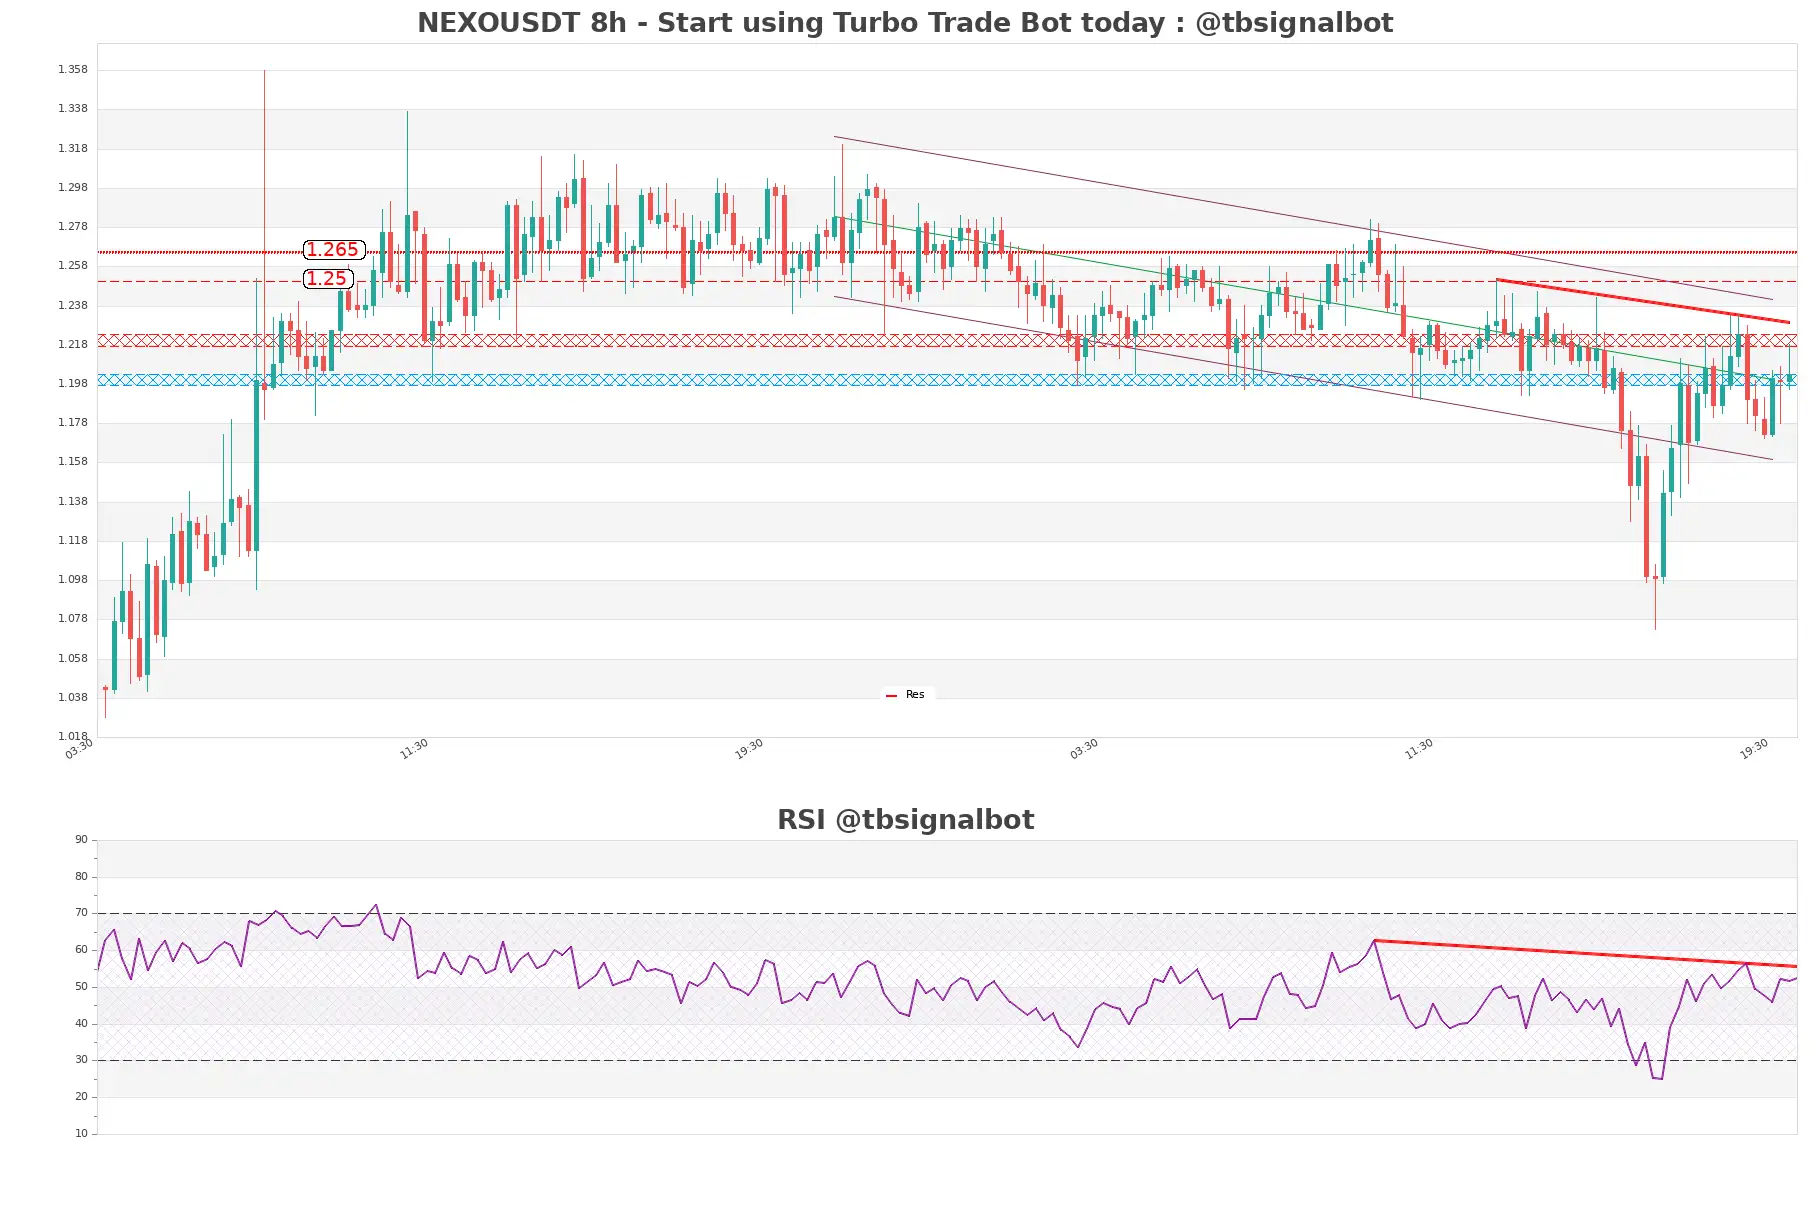Click the NEXOUSDT 8h chart title

(905, 23)
